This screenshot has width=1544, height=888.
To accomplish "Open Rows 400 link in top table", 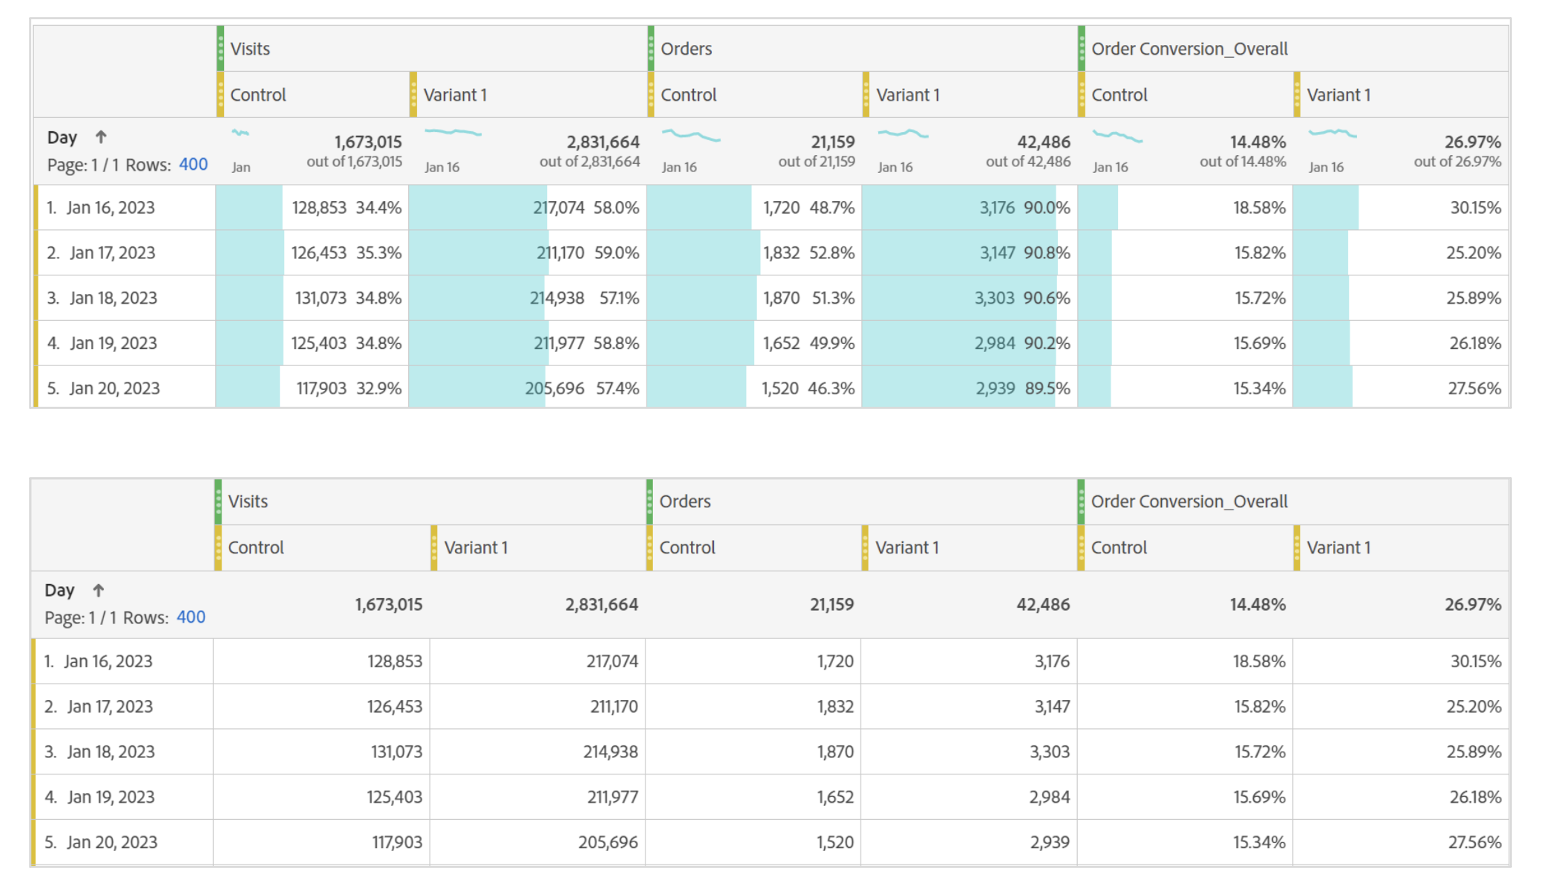I will (193, 164).
